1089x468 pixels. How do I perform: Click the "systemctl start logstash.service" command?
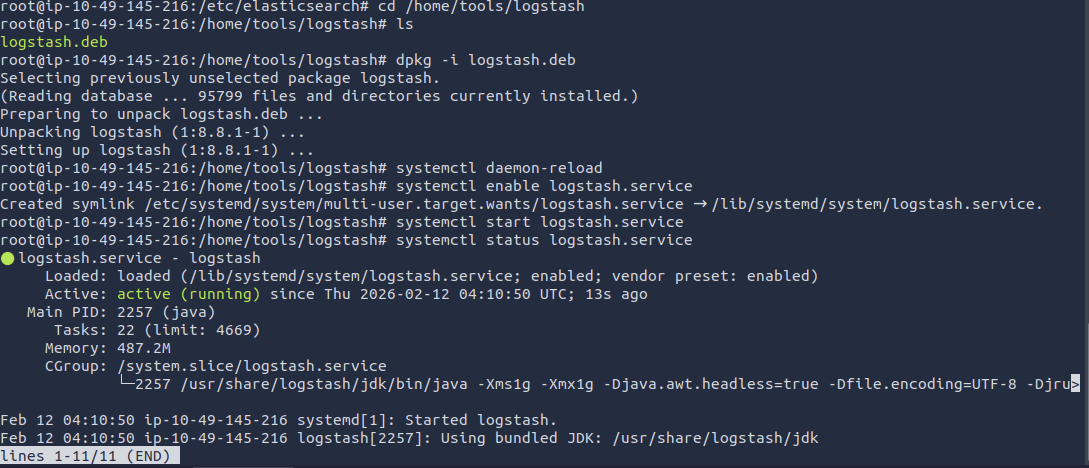pos(540,222)
